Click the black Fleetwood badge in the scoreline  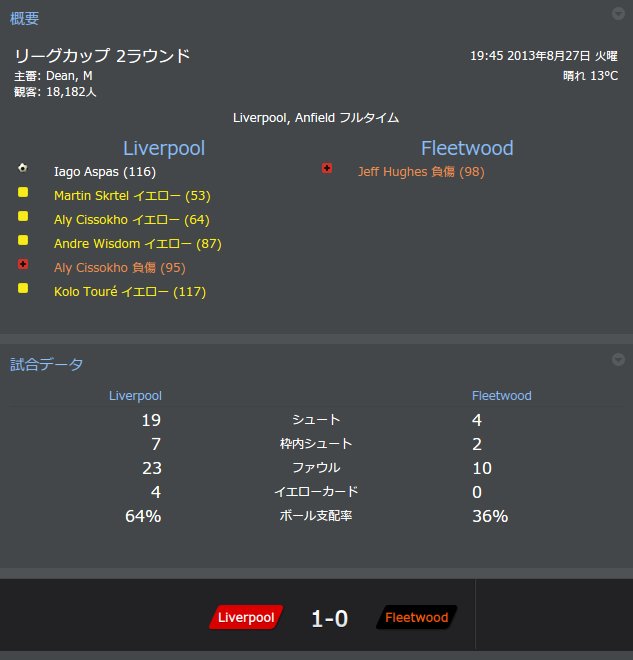417,617
